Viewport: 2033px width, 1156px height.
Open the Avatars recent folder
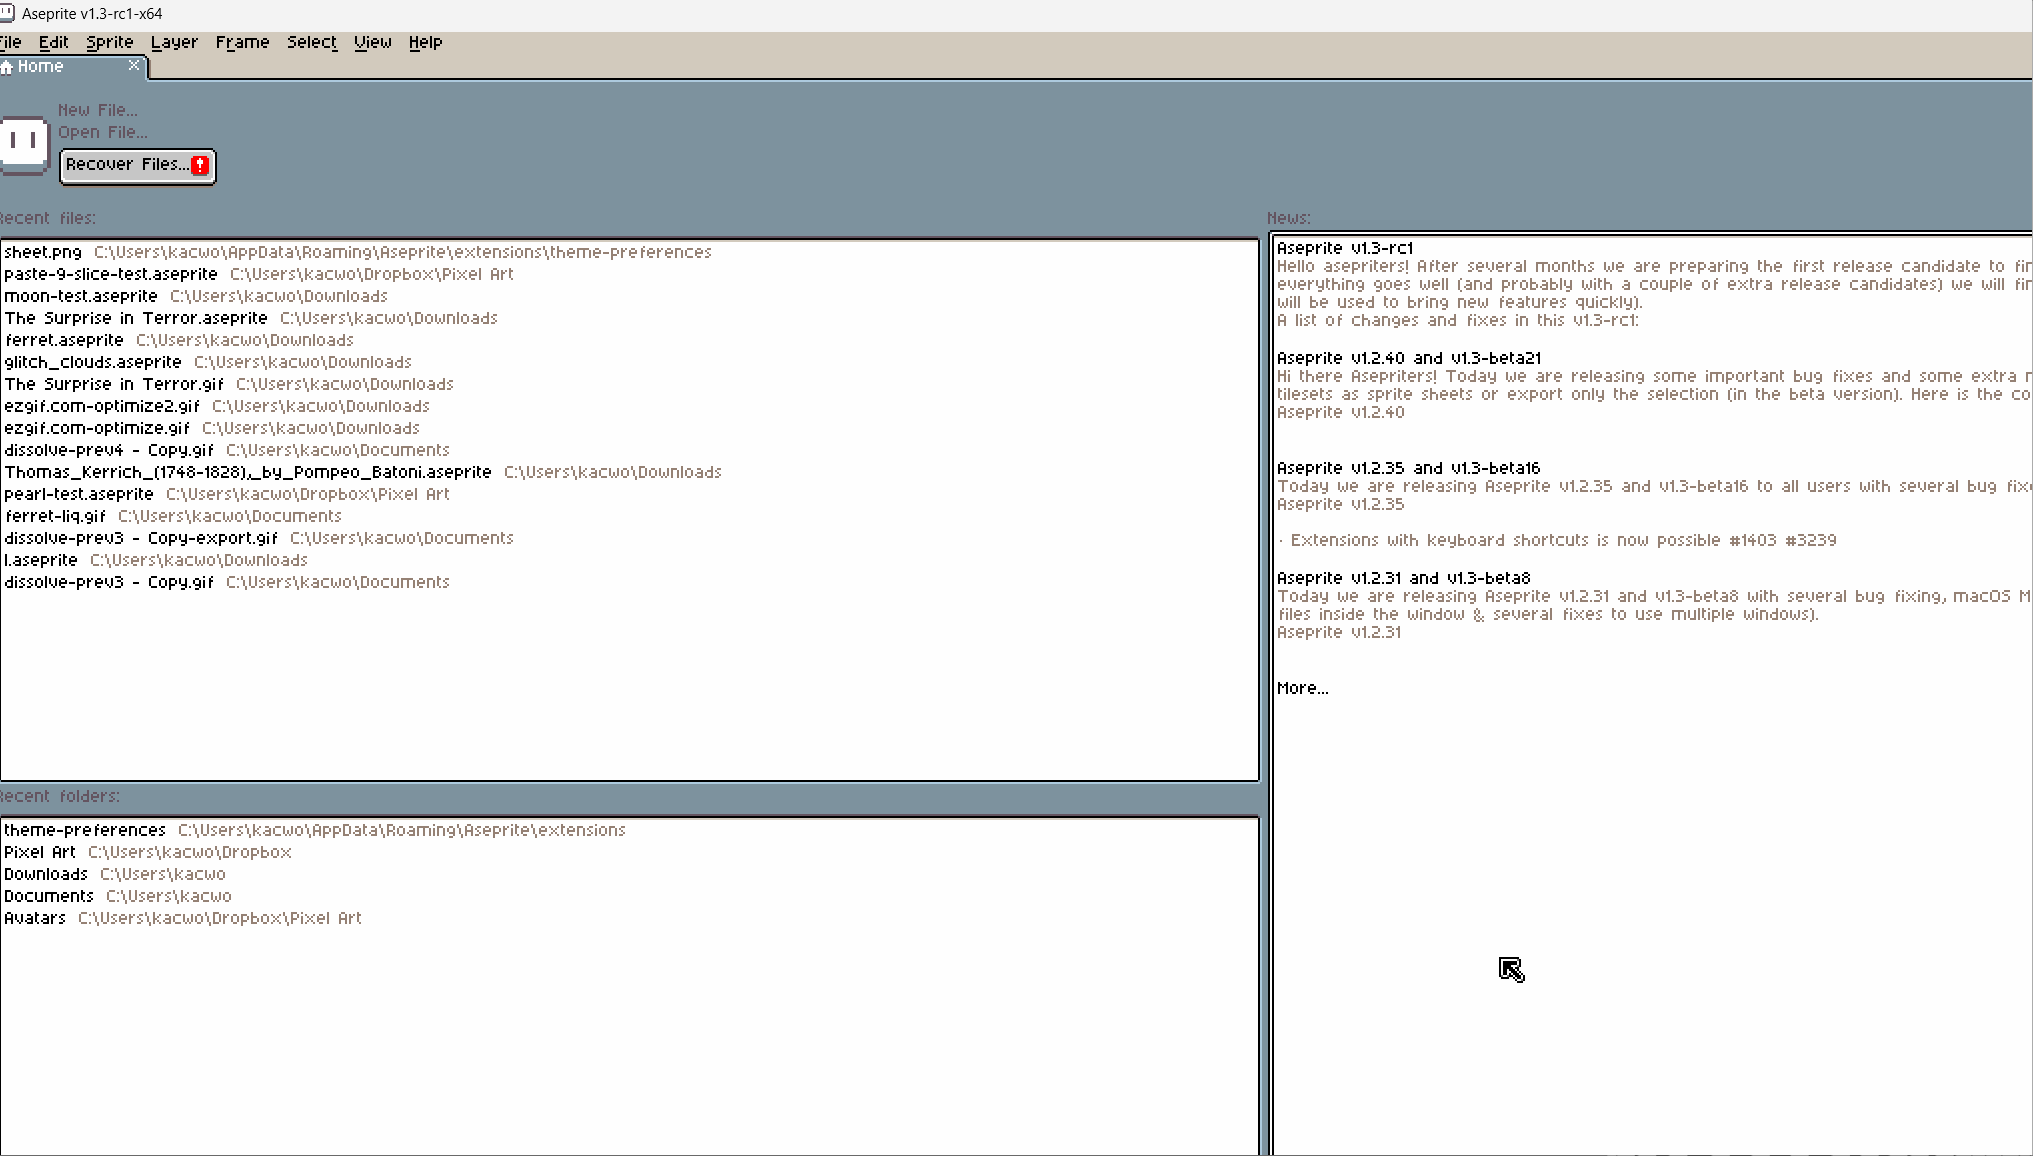pyautogui.click(x=35, y=917)
